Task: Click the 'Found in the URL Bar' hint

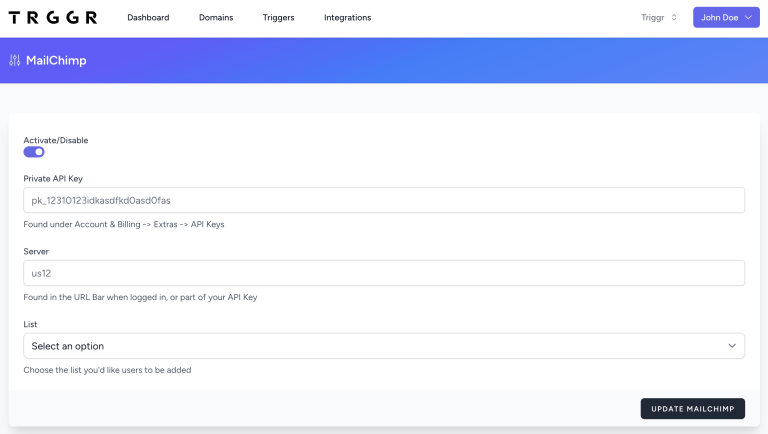Action: tap(140, 297)
